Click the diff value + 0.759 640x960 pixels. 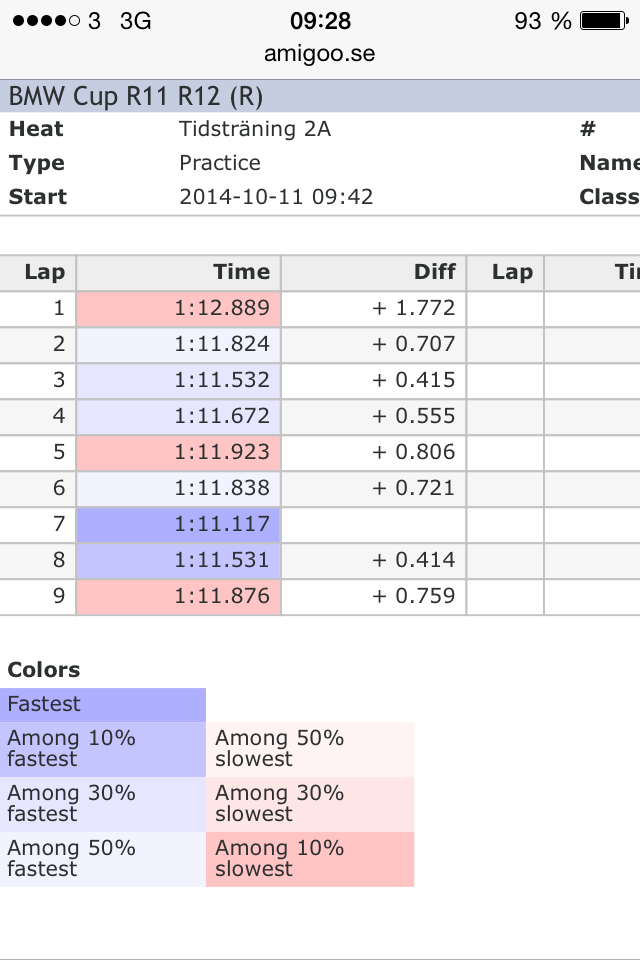pos(413,596)
